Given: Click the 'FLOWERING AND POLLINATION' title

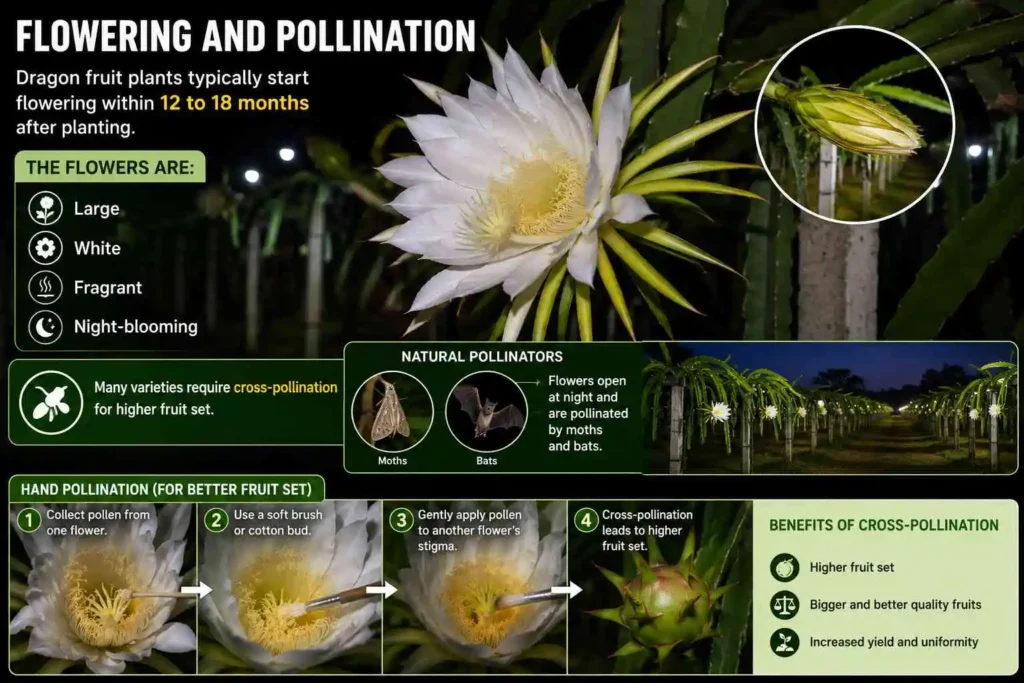Looking at the screenshot, I should coord(246,37).
